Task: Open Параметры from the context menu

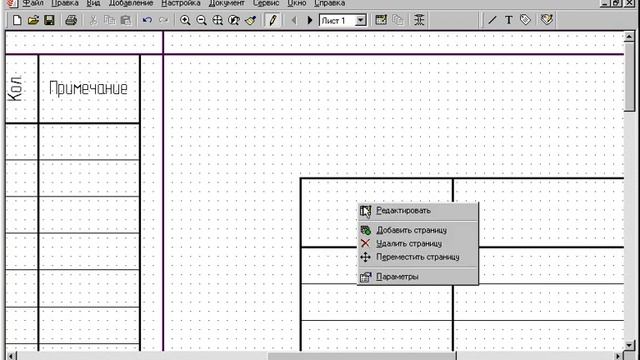Action: click(x=418, y=277)
